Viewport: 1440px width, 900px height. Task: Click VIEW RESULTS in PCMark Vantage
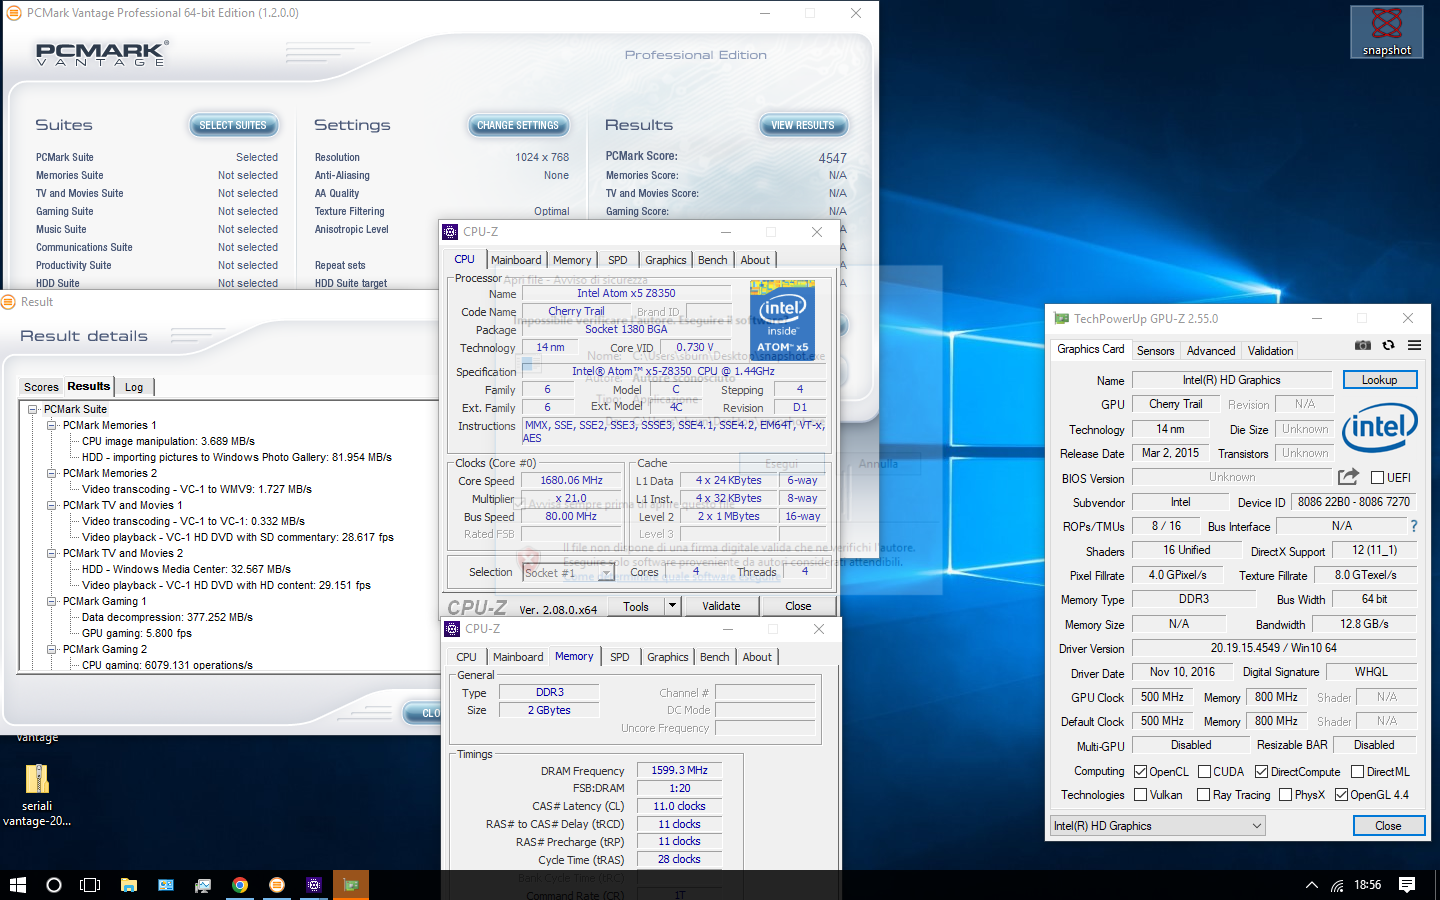point(803,125)
